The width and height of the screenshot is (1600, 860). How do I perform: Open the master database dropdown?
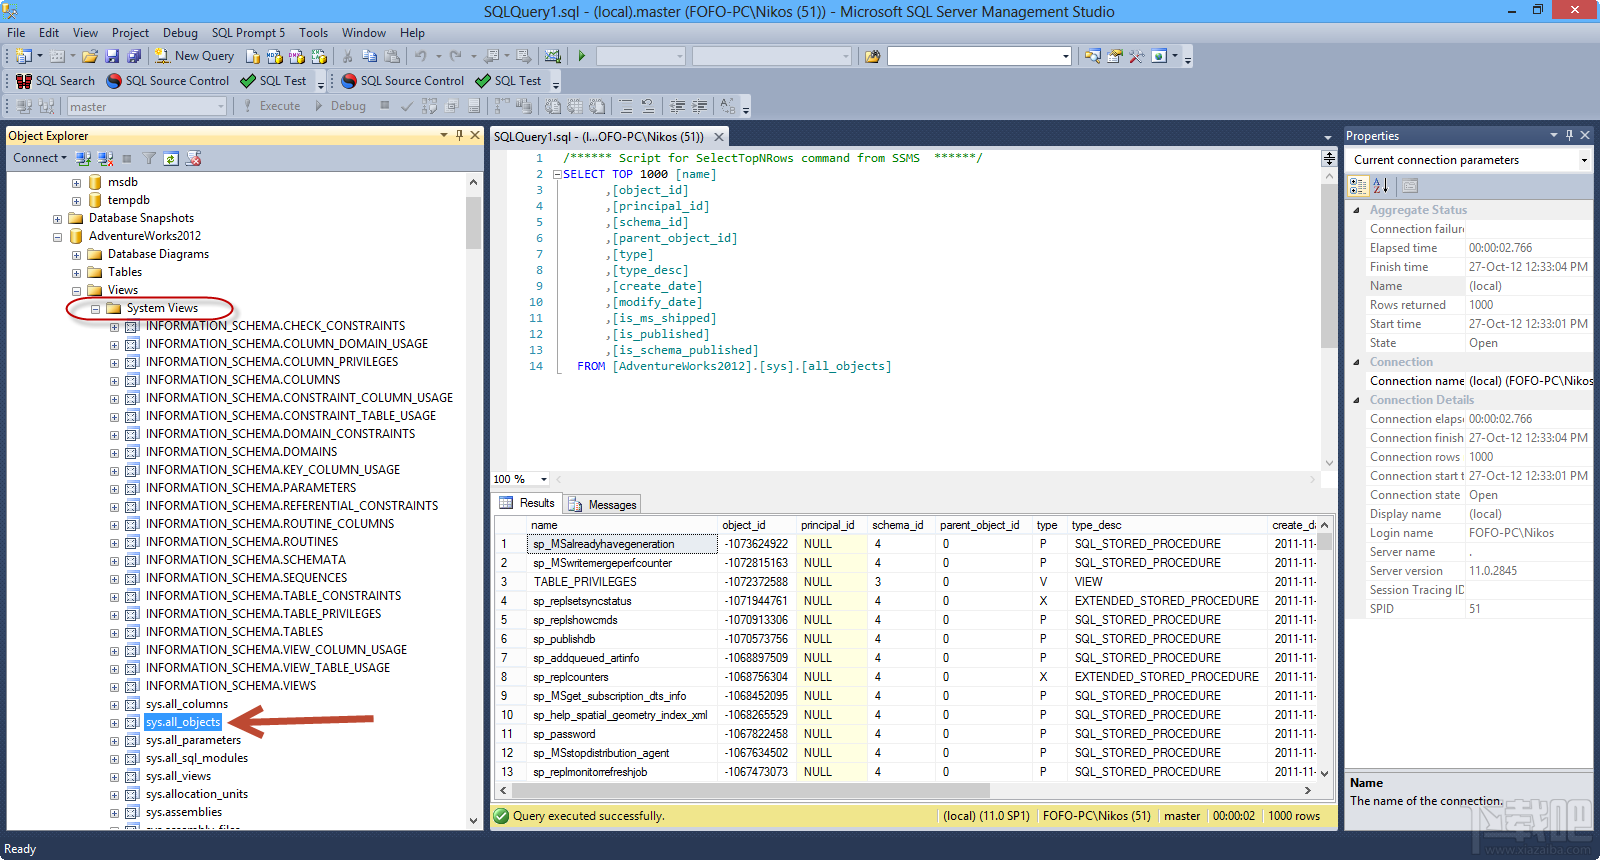coord(147,106)
